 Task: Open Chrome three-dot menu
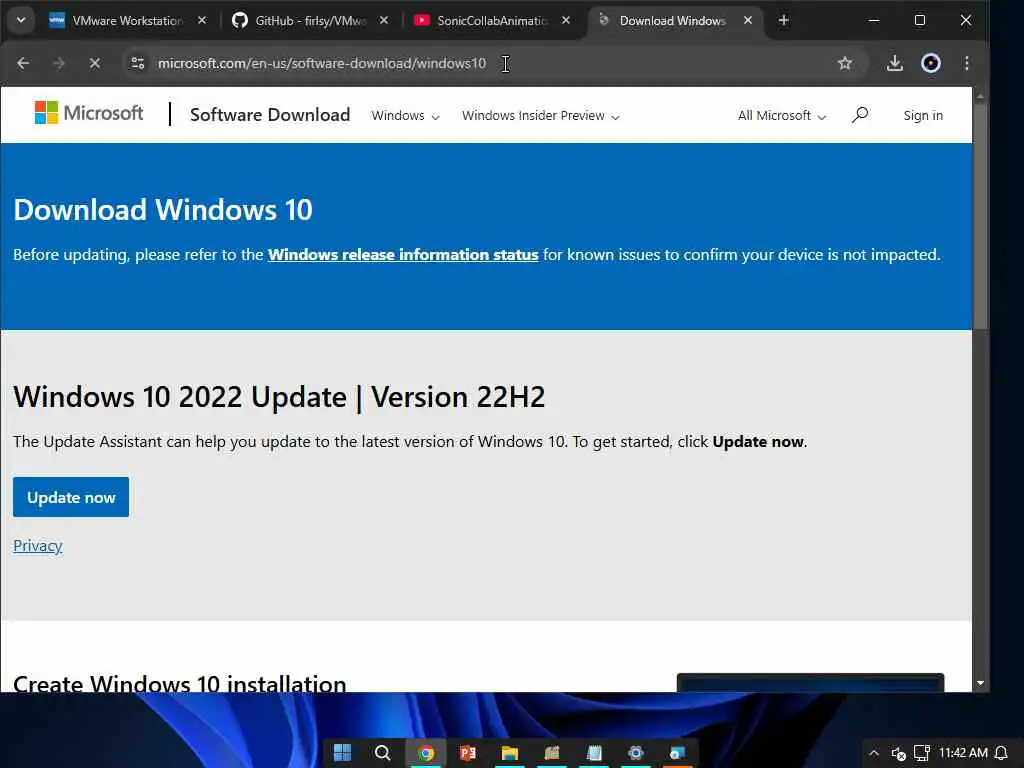pos(967,63)
